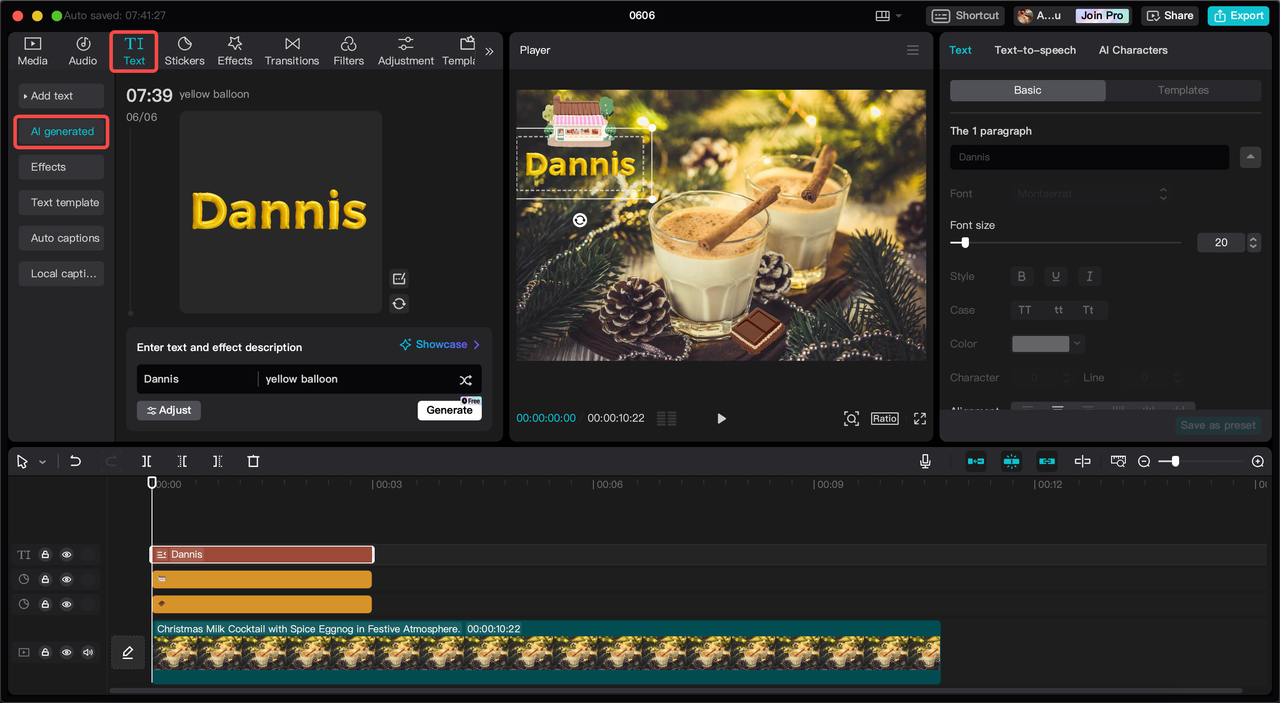Screen dimensions: 1280x703
Task: Set case to title case Tt
Action: [x=1088, y=310]
